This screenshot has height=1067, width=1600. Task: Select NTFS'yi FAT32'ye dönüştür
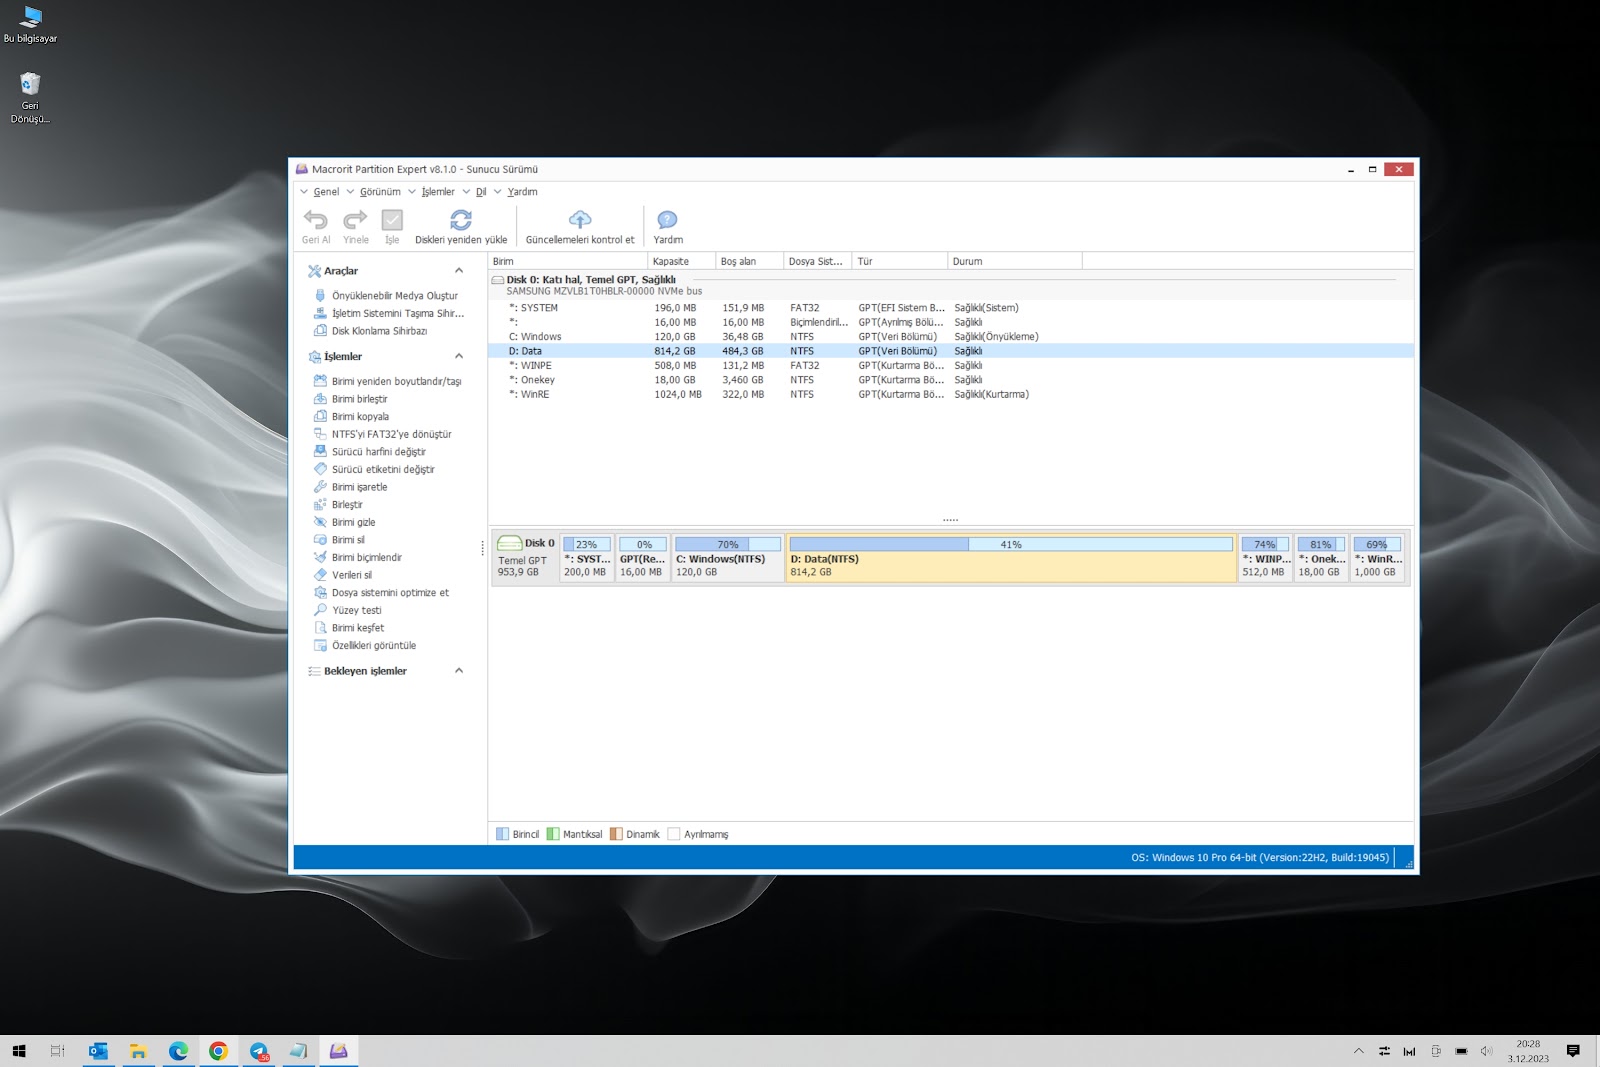pos(391,434)
